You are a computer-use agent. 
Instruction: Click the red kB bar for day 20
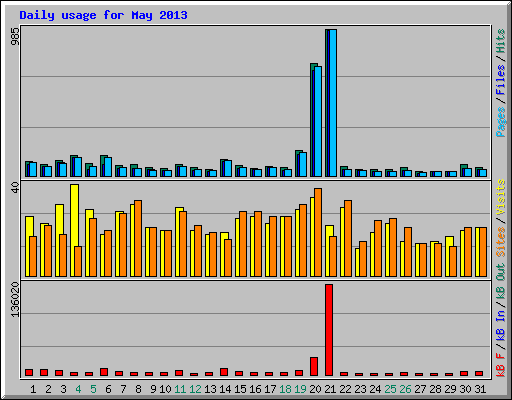point(314,367)
